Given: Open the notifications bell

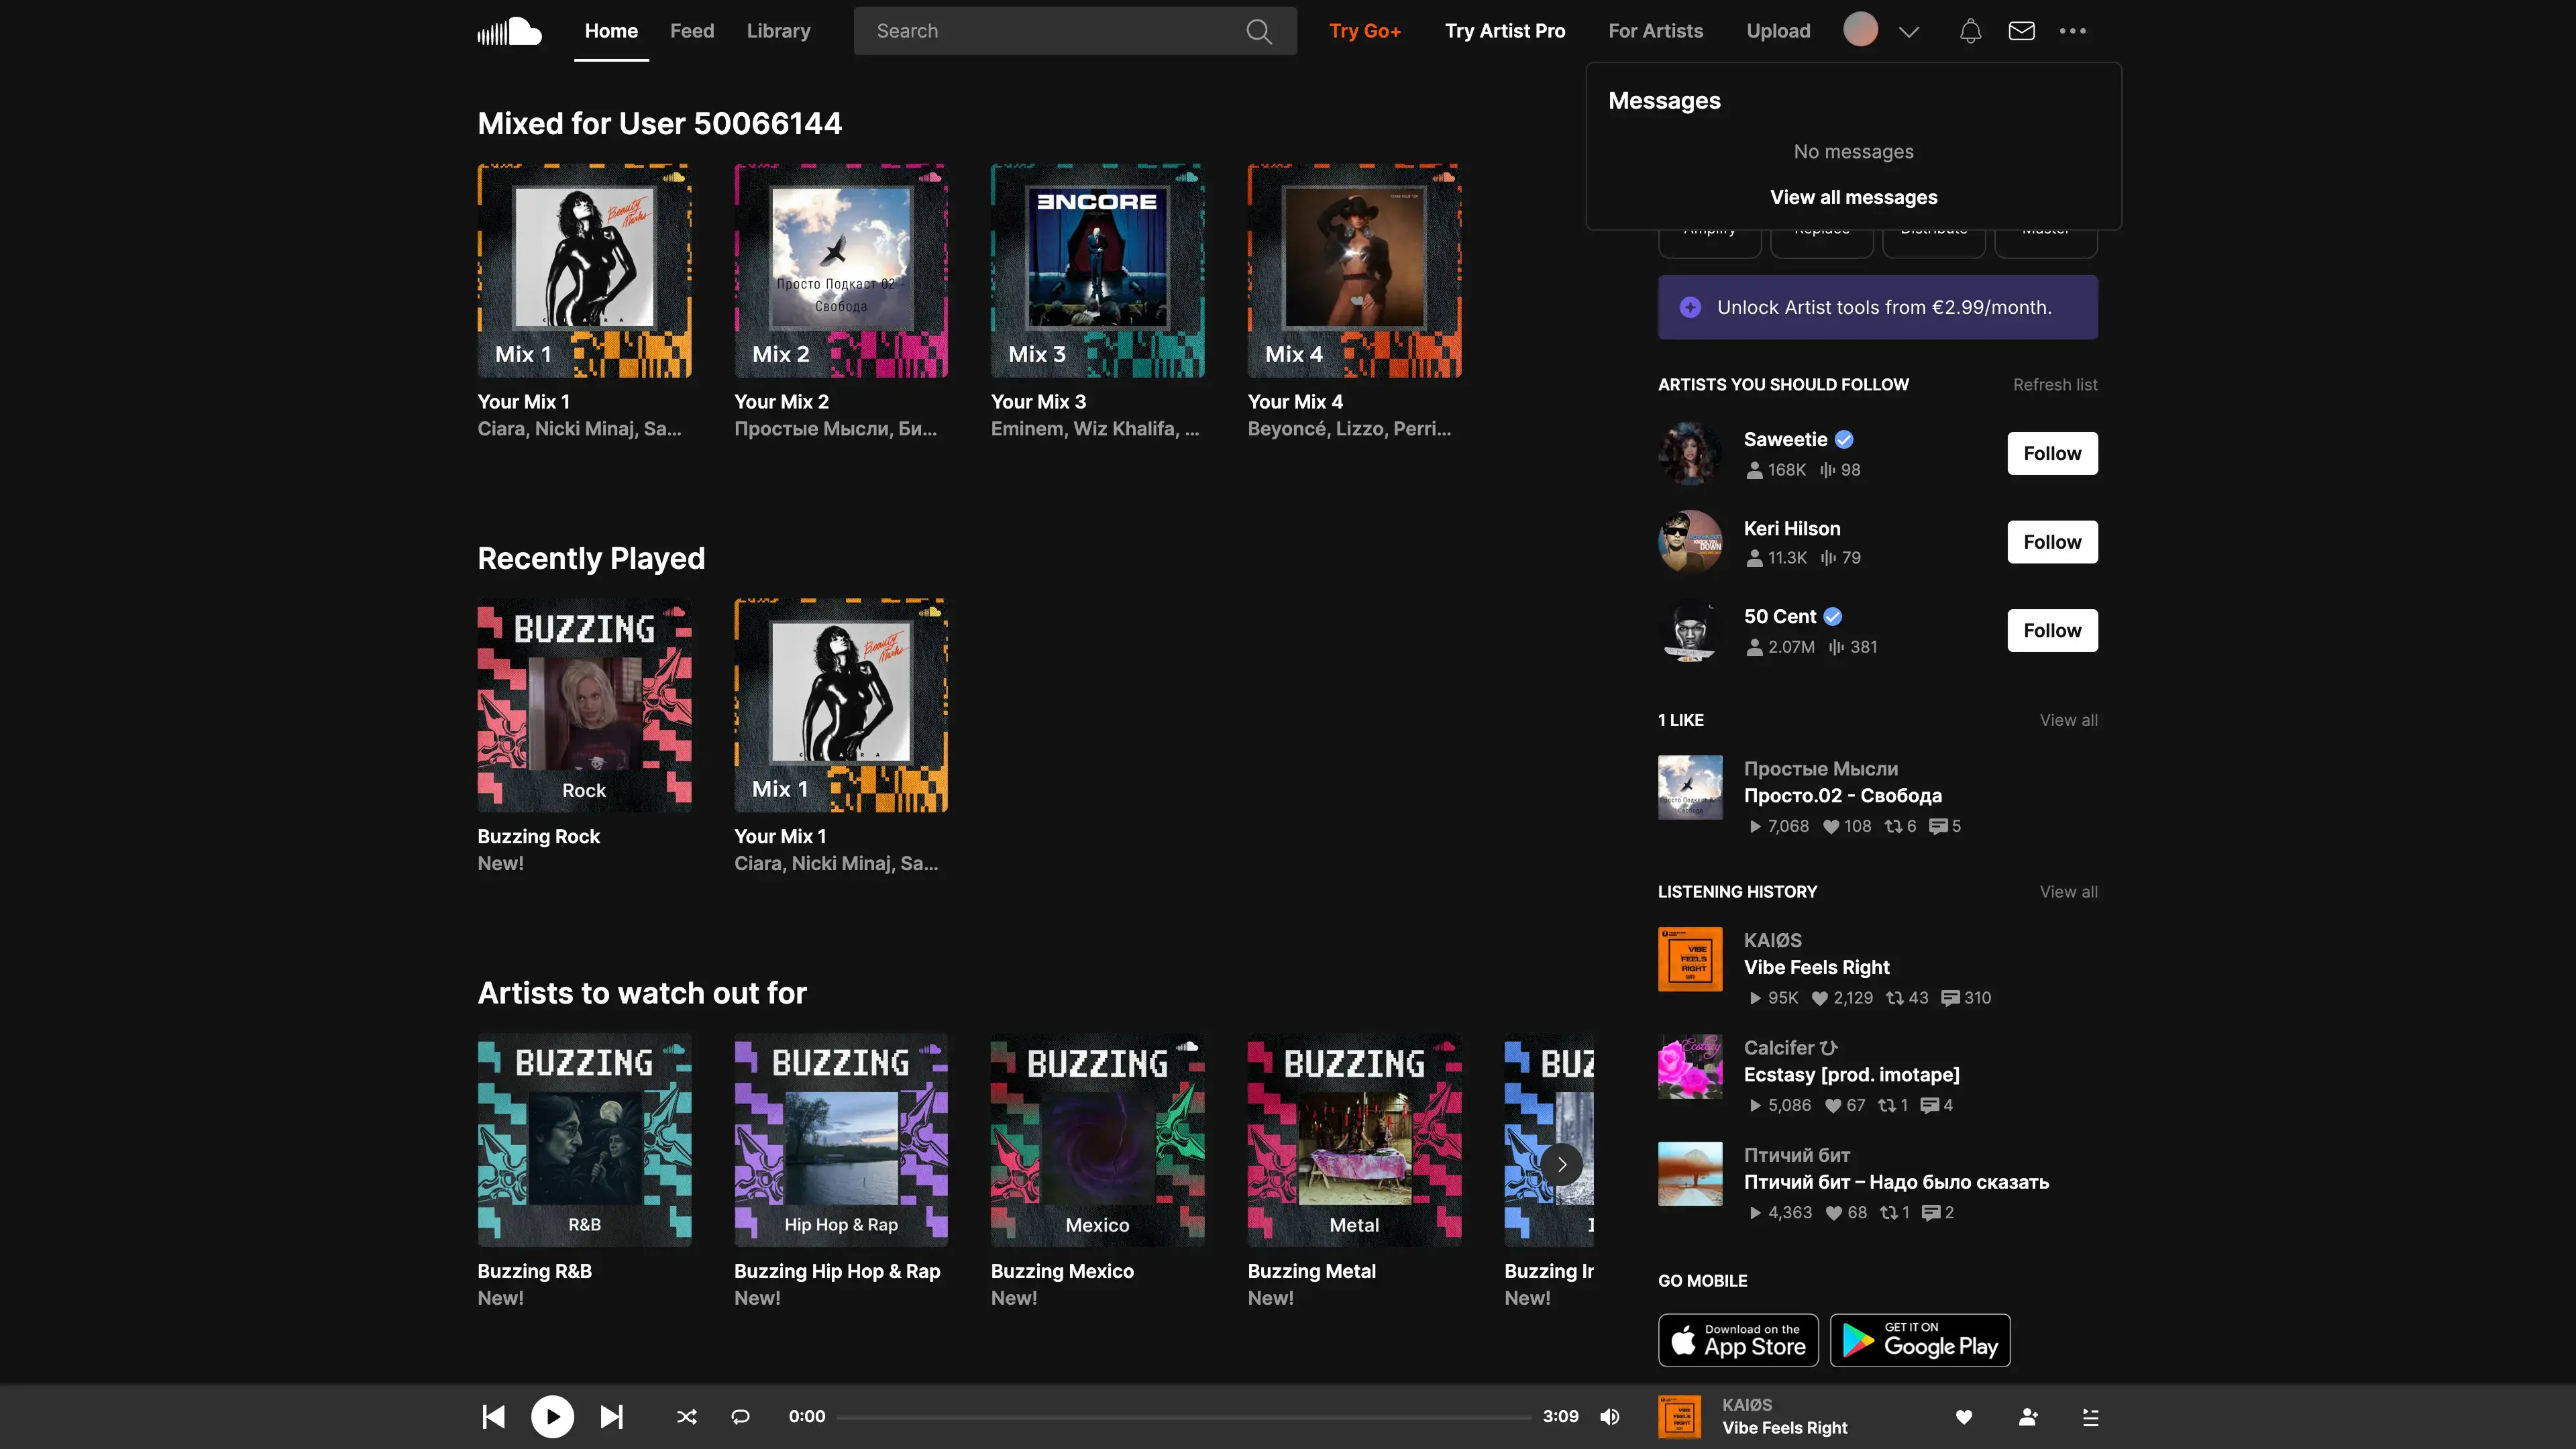Looking at the screenshot, I should [1969, 31].
